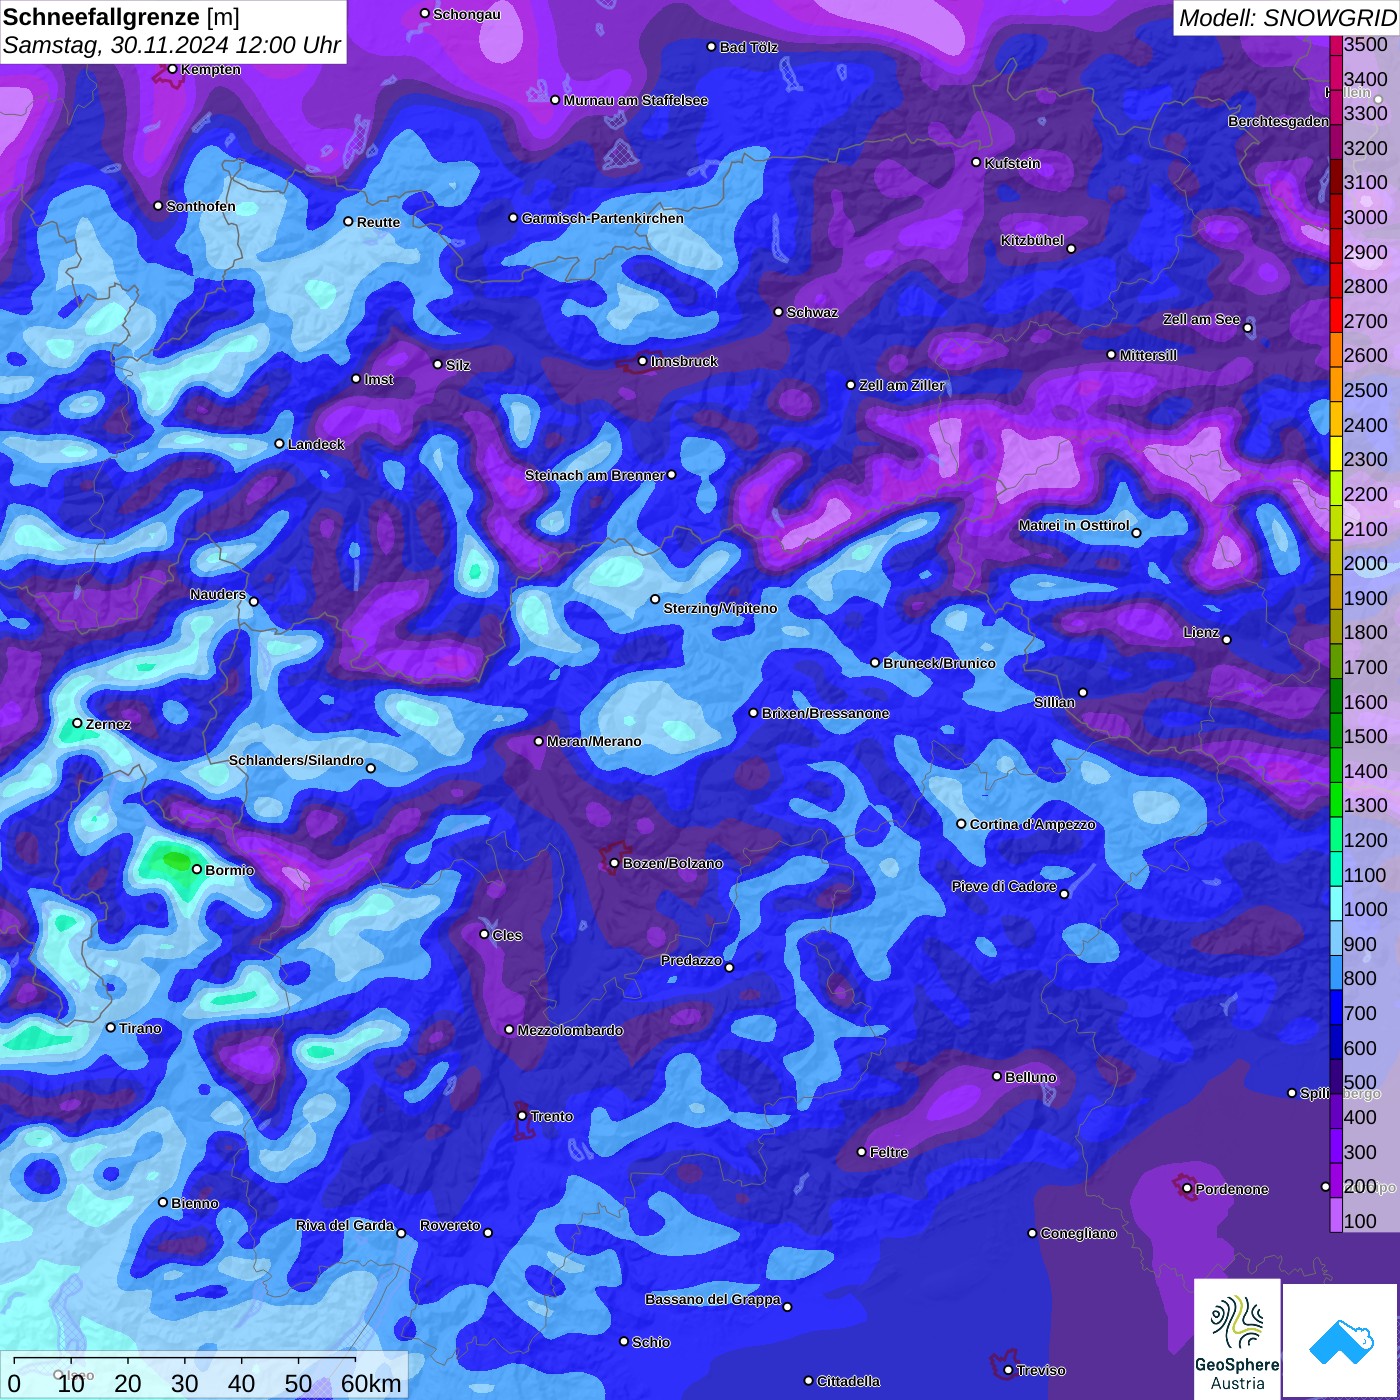
Task: Click the Reutte label
Action: pyautogui.click(x=378, y=222)
